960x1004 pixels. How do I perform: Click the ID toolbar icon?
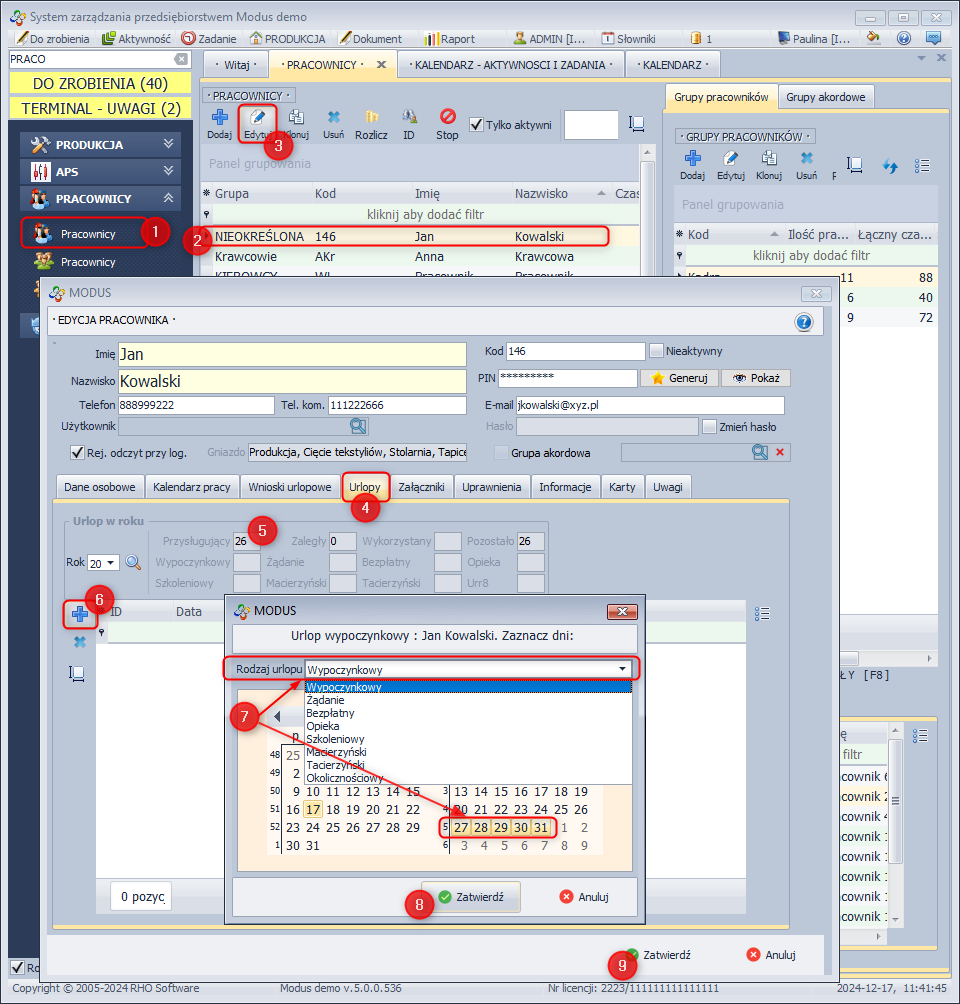pos(409,118)
